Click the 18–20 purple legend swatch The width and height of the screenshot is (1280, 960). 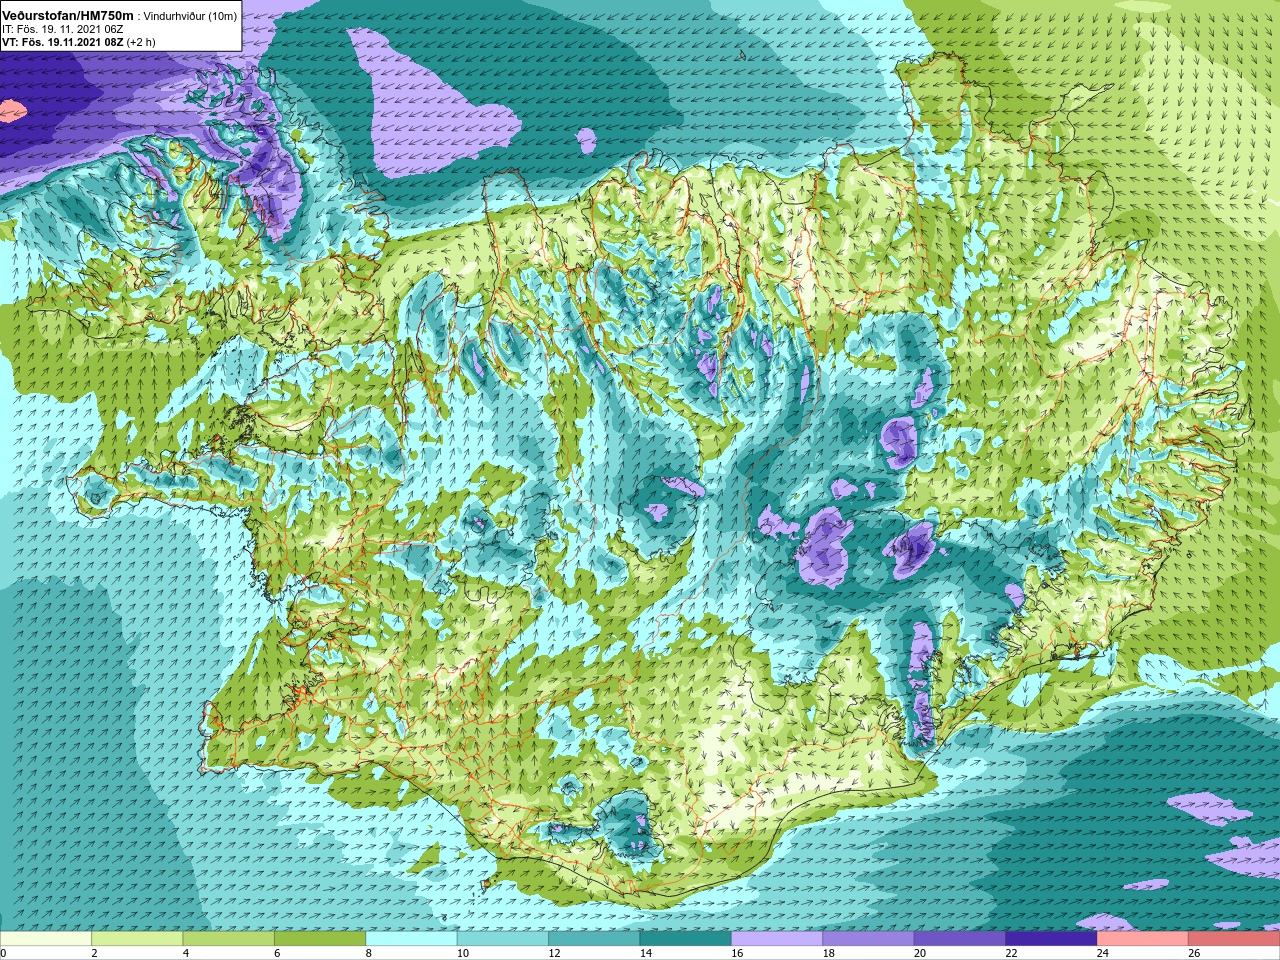click(x=869, y=938)
